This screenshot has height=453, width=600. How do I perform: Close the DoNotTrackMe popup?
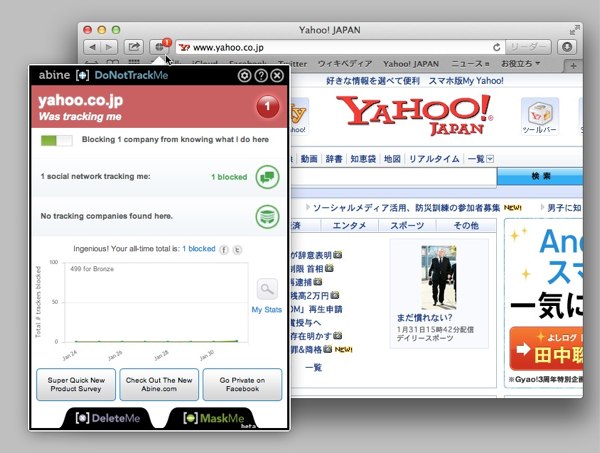[277, 75]
